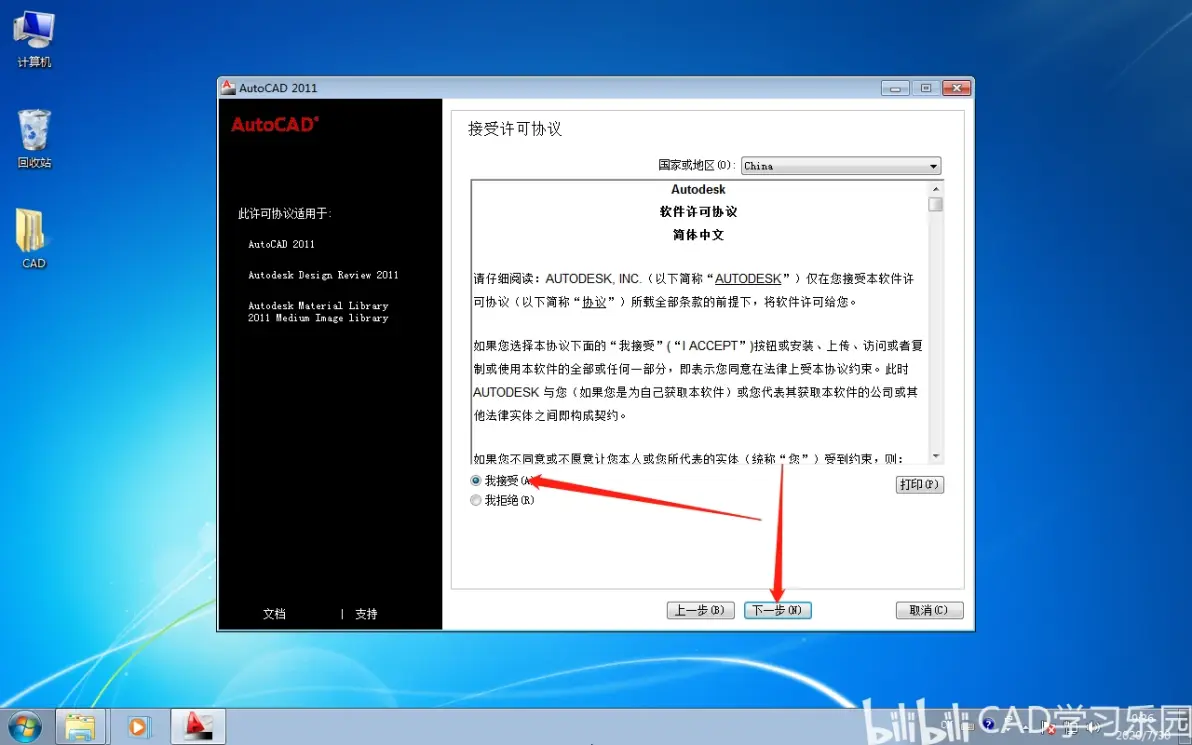Click 下一步(N) next button
The height and width of the screenshot is (745, 1192).
click(778, 610)
